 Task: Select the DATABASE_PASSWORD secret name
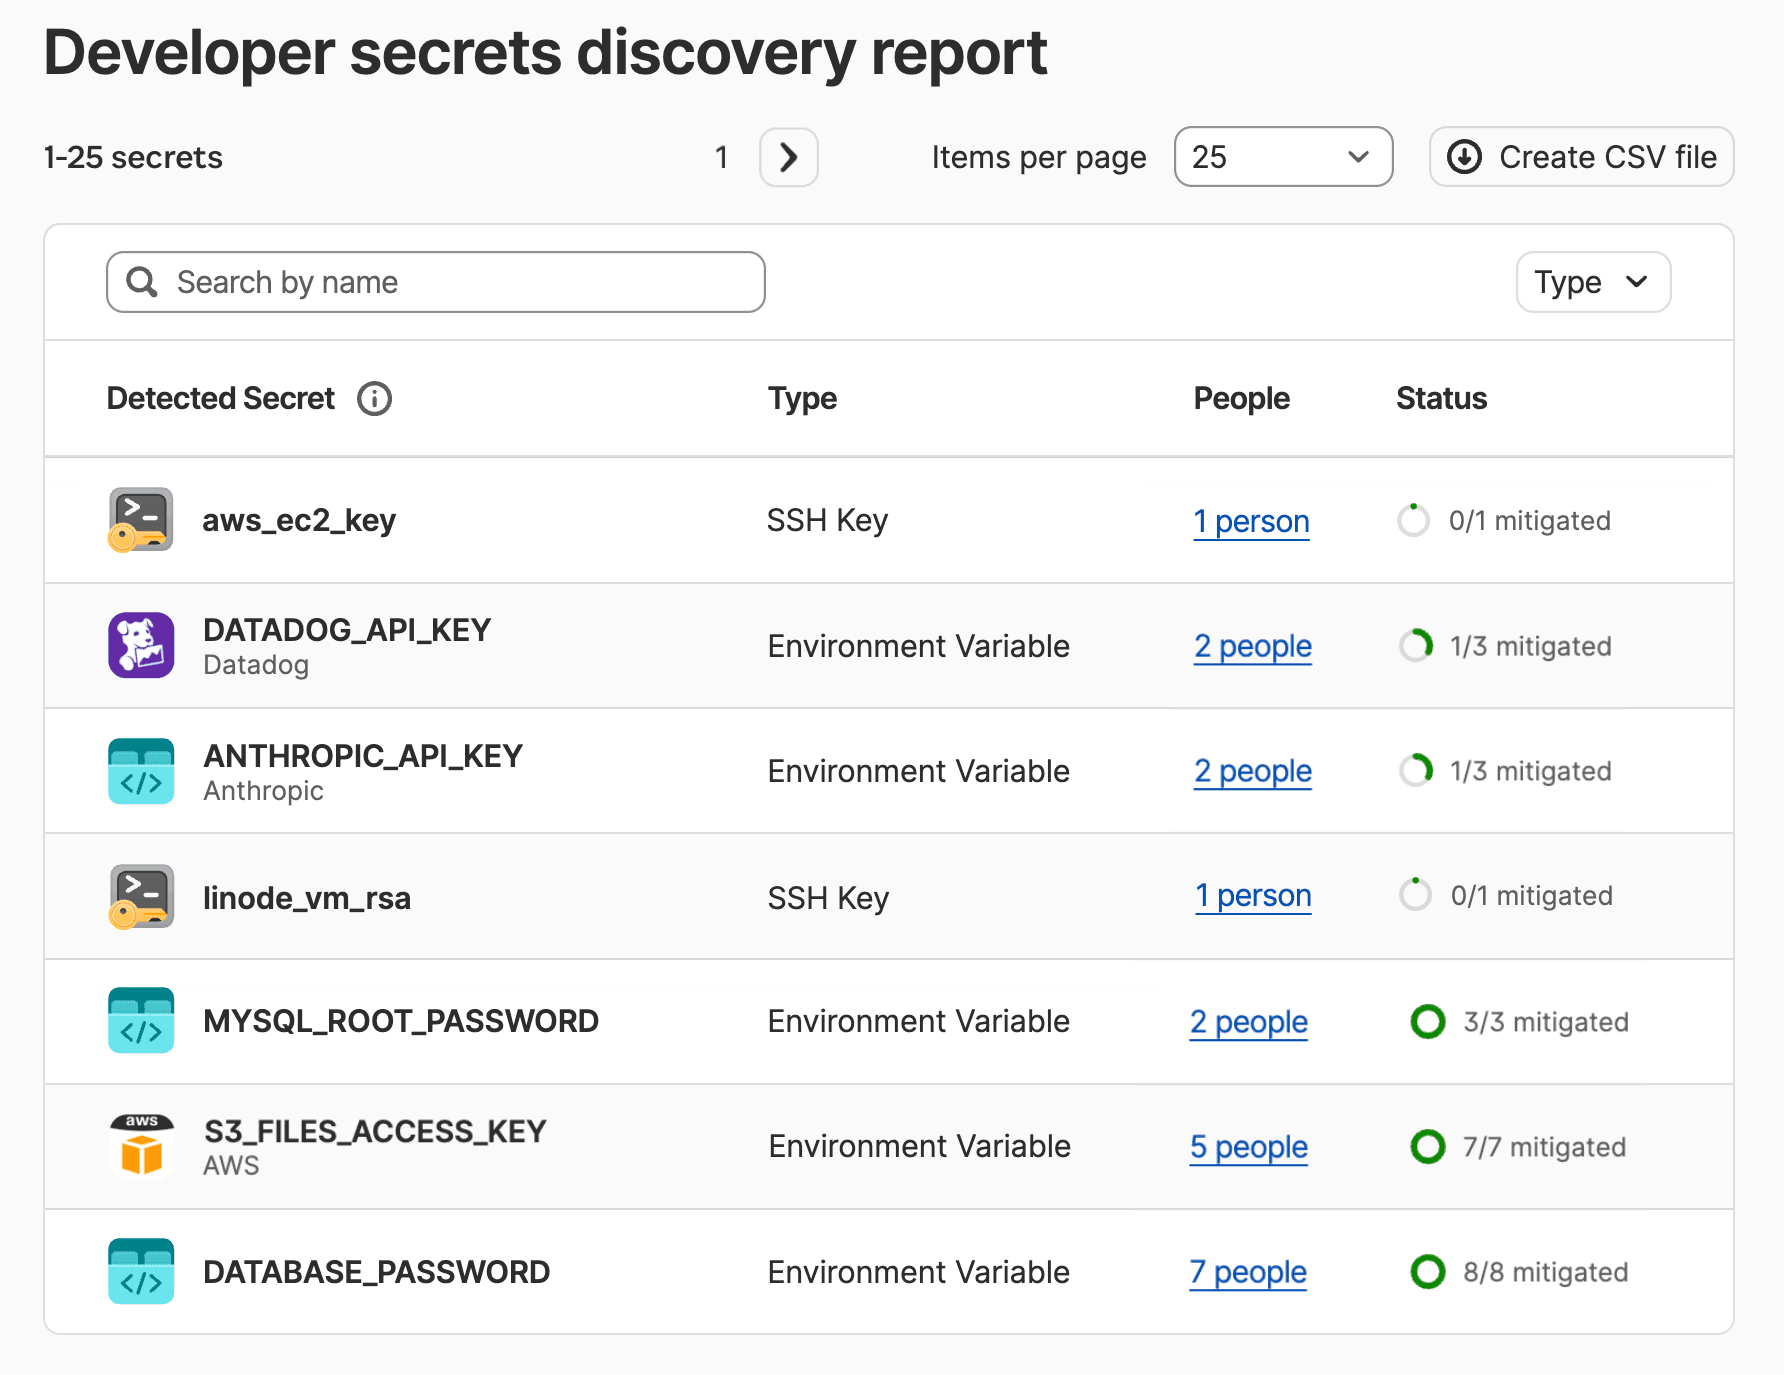[x=376, y=1272]
